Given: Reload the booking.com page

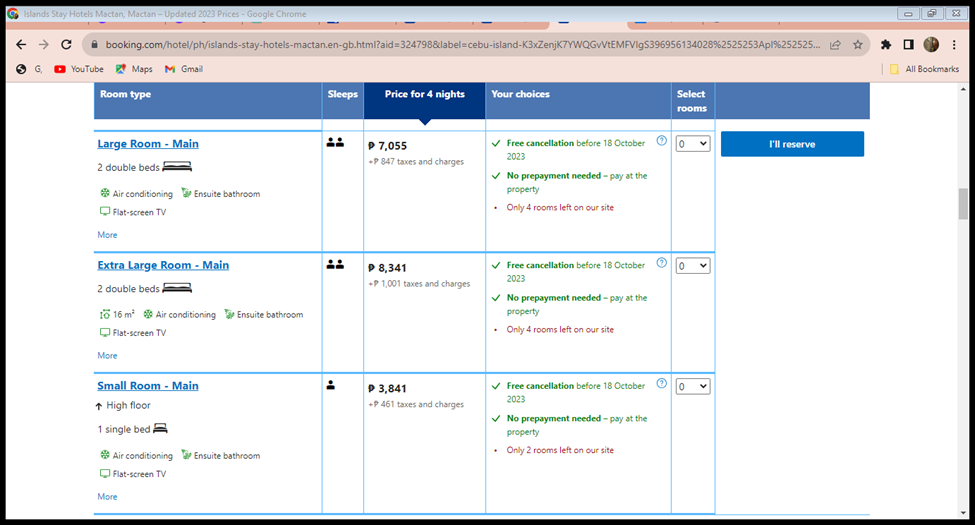Looking at the screenshot, I should 66,45.
